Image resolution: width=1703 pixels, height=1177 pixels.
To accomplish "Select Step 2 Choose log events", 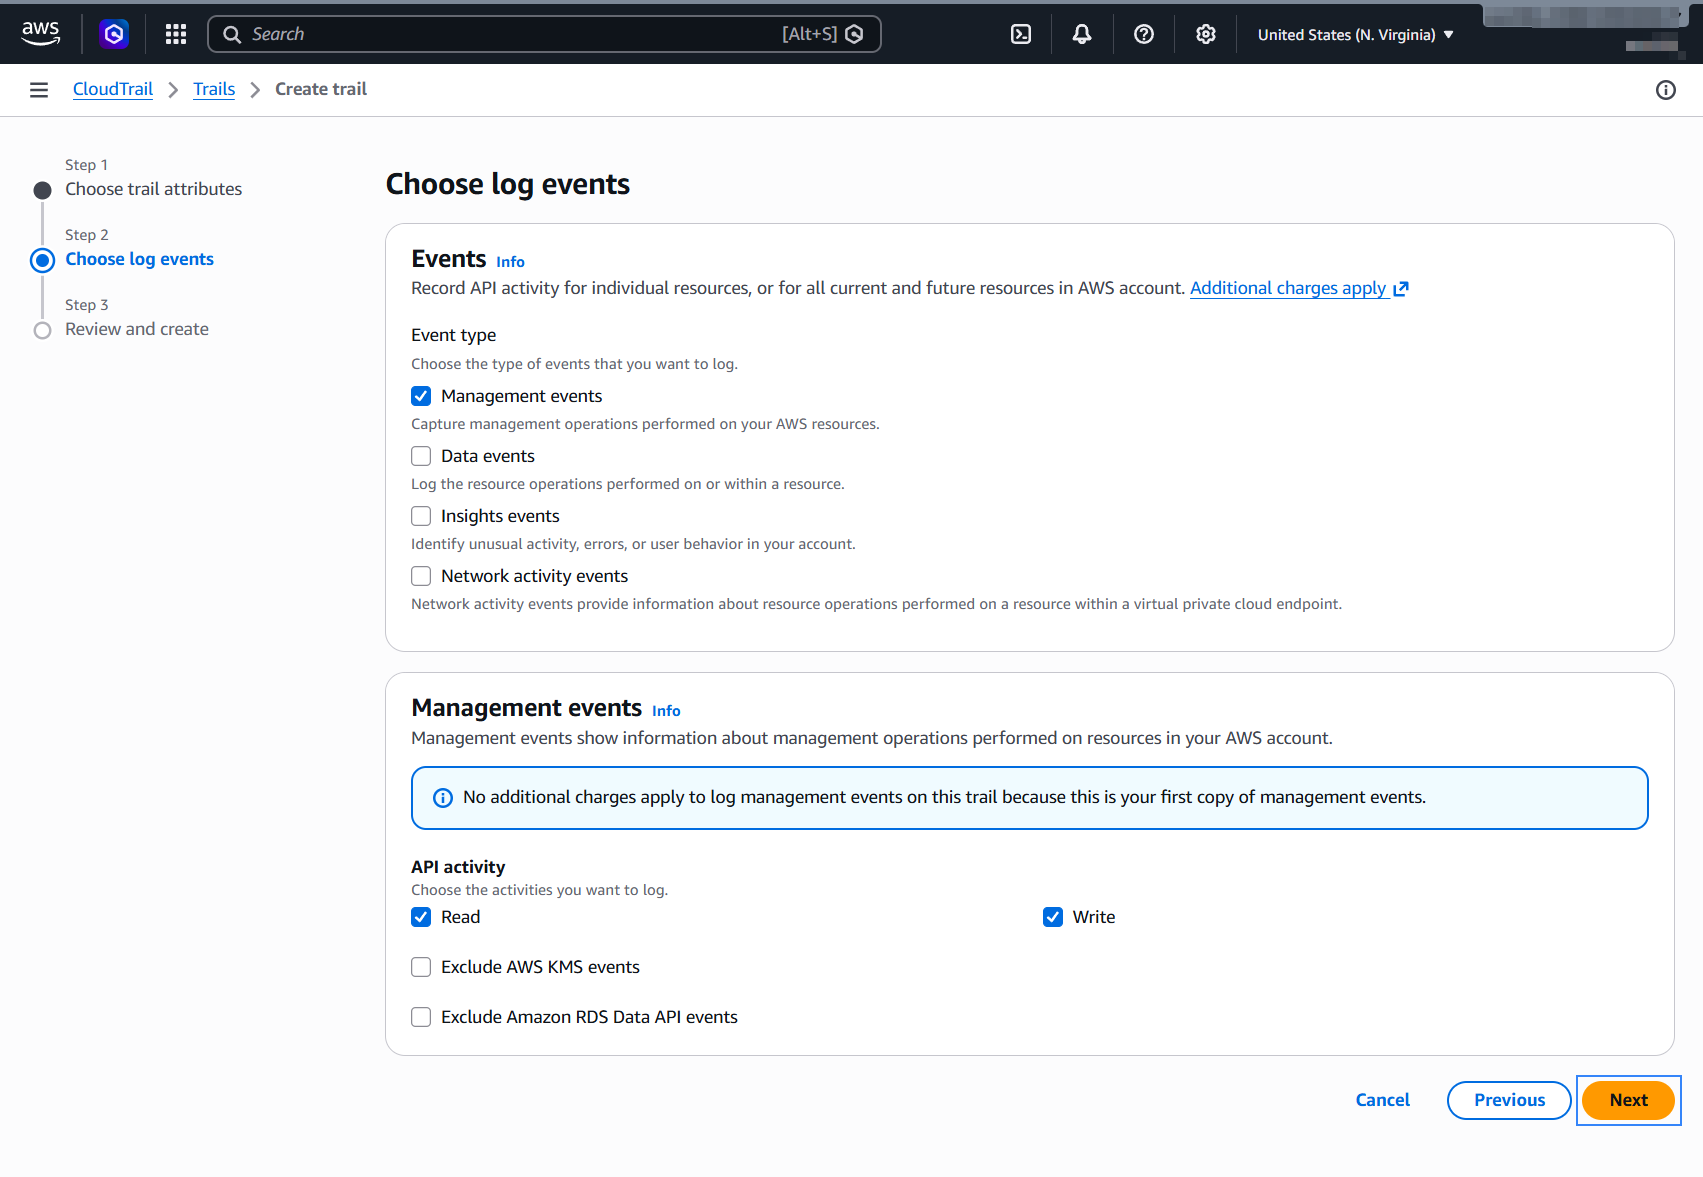I will (139, 259).
